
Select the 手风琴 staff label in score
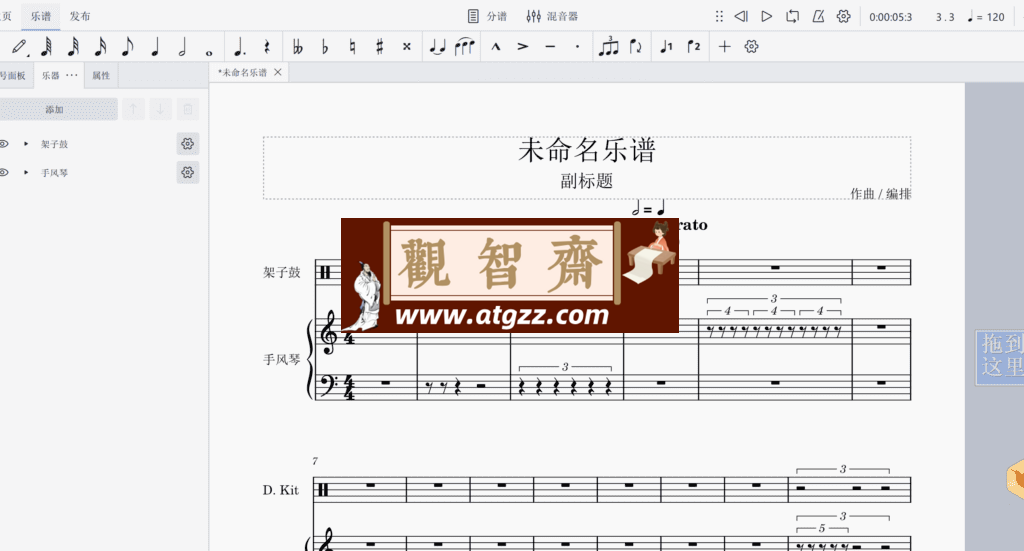[x=282, y=360]
